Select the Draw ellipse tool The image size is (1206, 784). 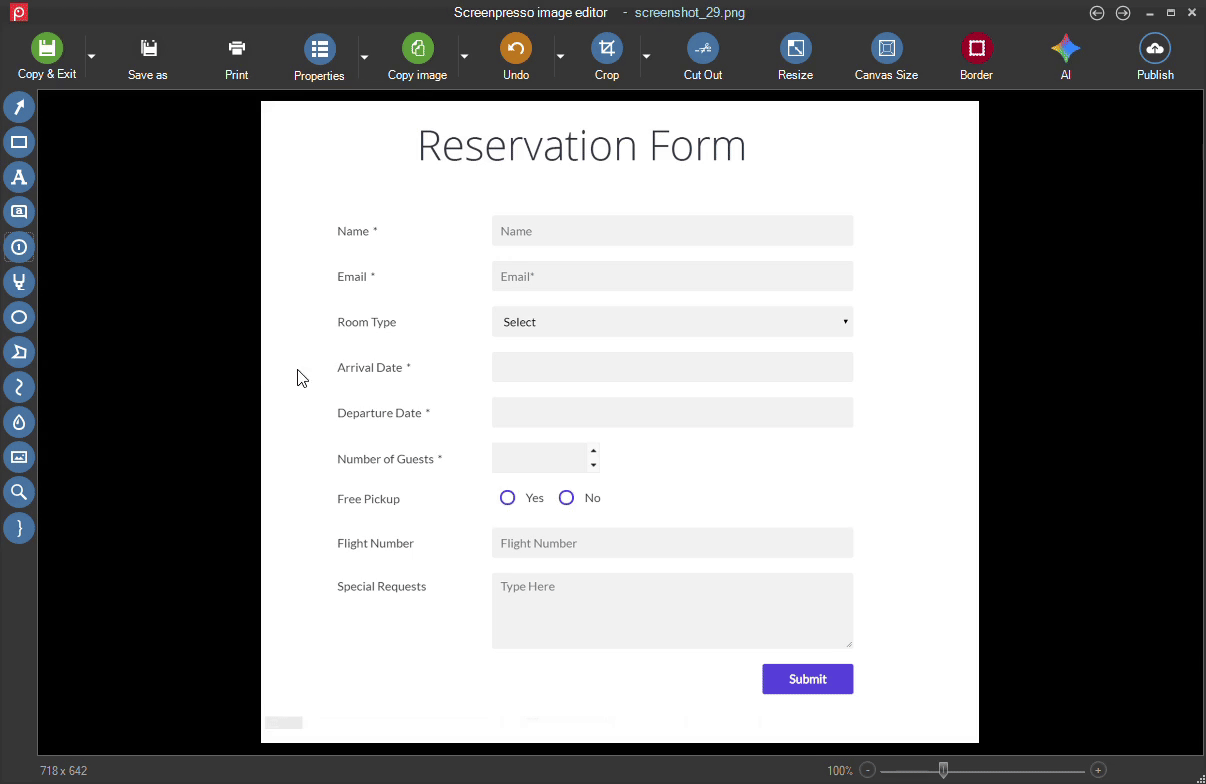coord(19,317)
